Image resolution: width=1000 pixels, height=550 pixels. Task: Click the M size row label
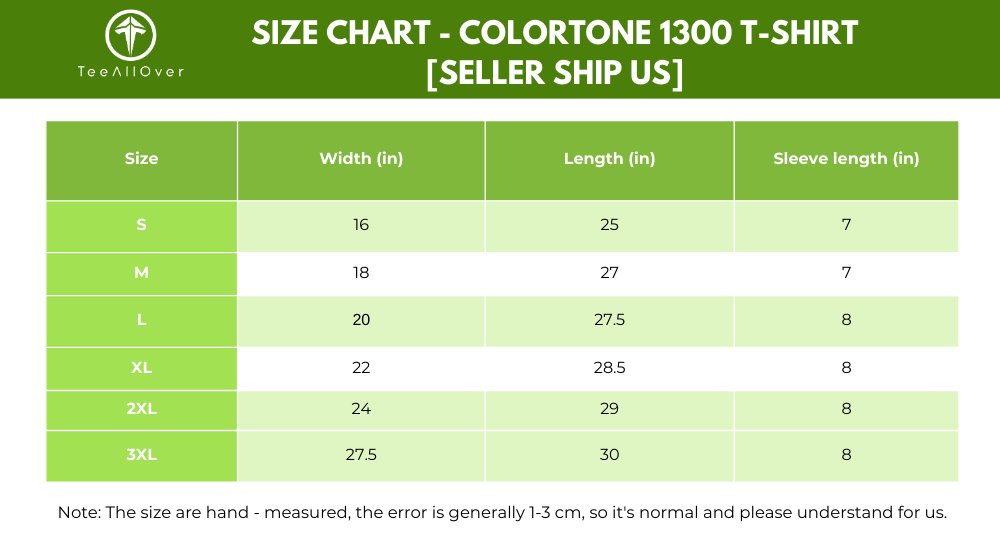(x=141, y=273)
